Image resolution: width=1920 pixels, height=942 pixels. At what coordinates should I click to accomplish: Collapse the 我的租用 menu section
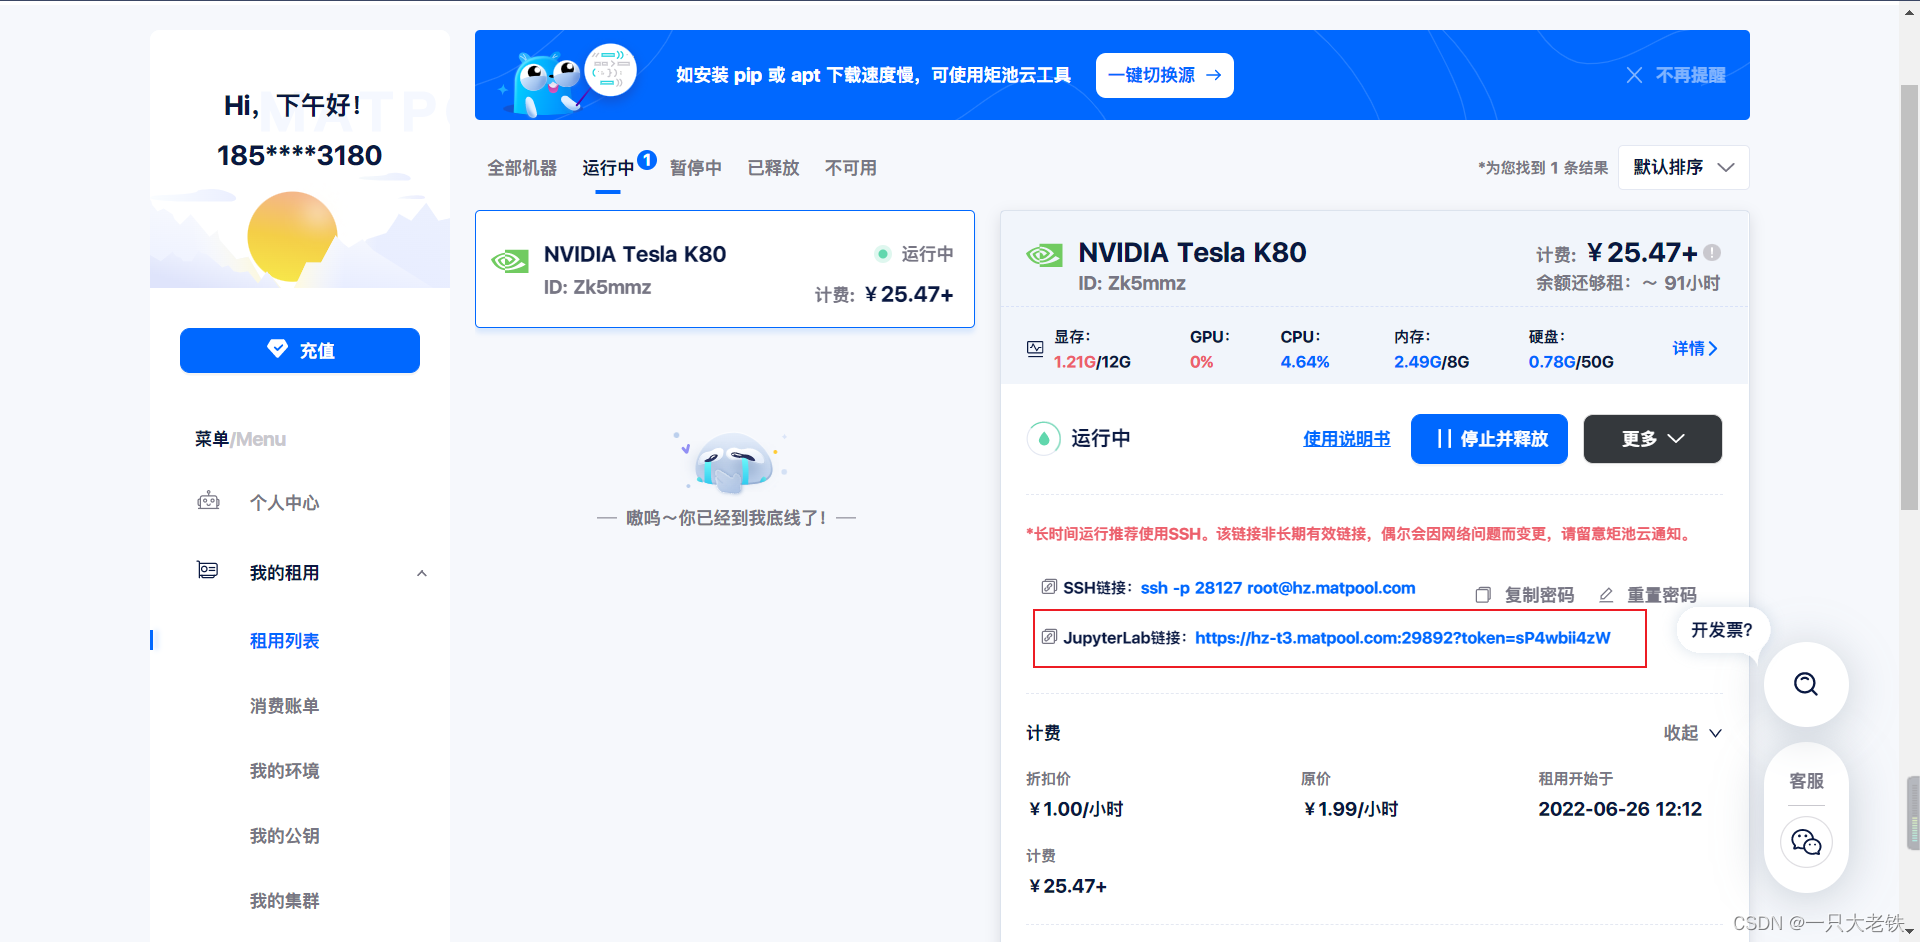(422, 573)
